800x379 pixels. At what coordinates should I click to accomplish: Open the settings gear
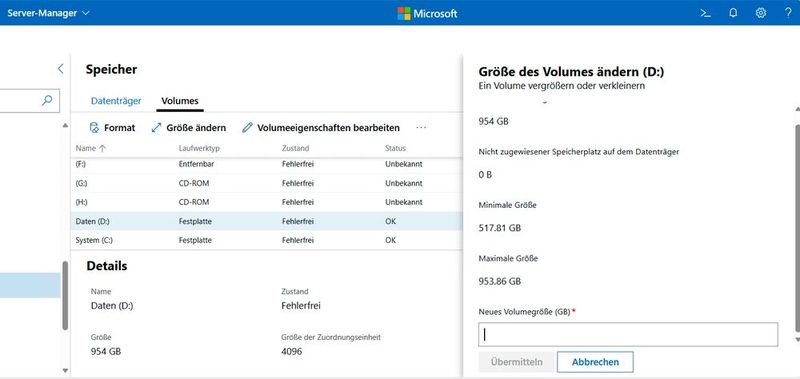[x=761, y=13]
